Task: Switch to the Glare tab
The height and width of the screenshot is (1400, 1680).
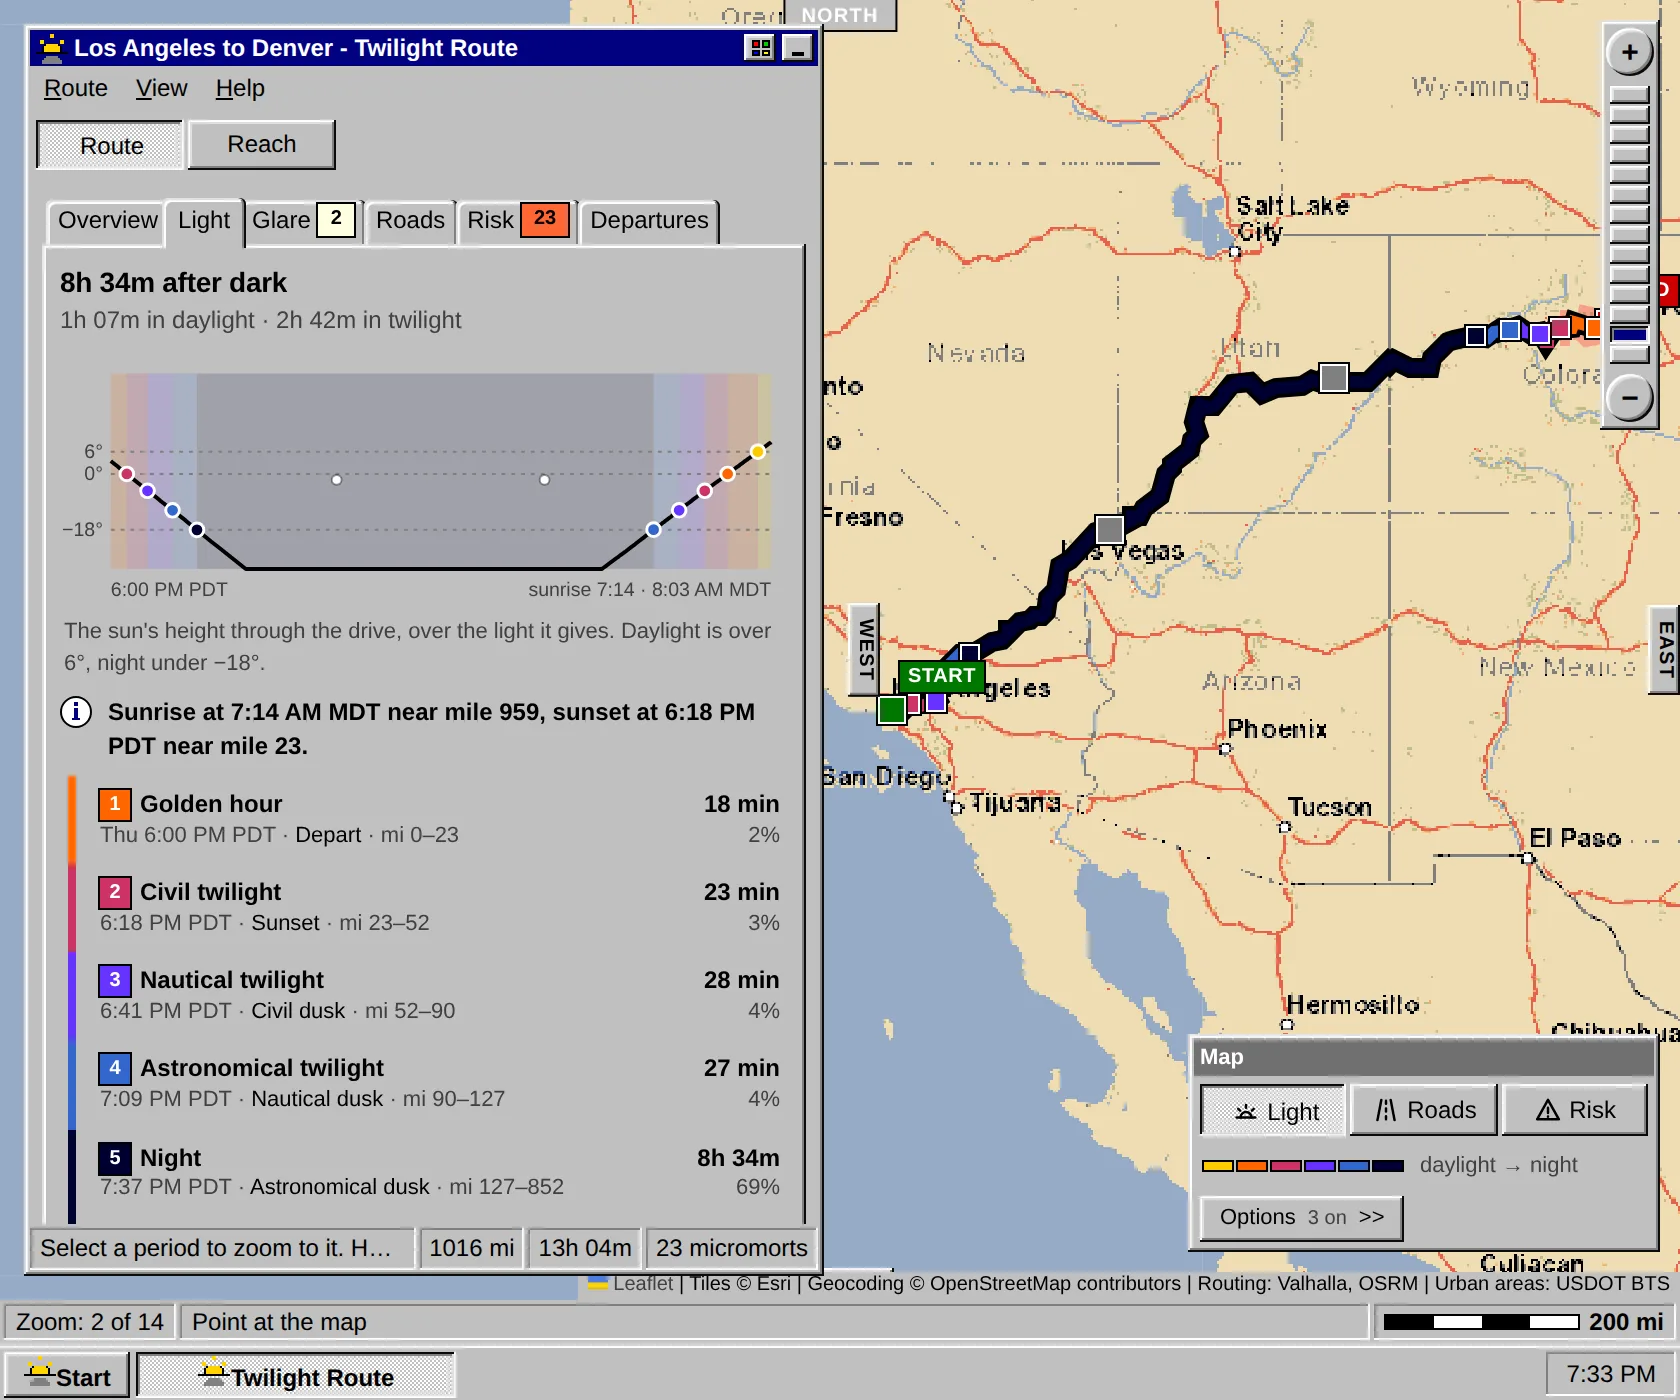Action: pyautogui.click(x=303, y=220)
